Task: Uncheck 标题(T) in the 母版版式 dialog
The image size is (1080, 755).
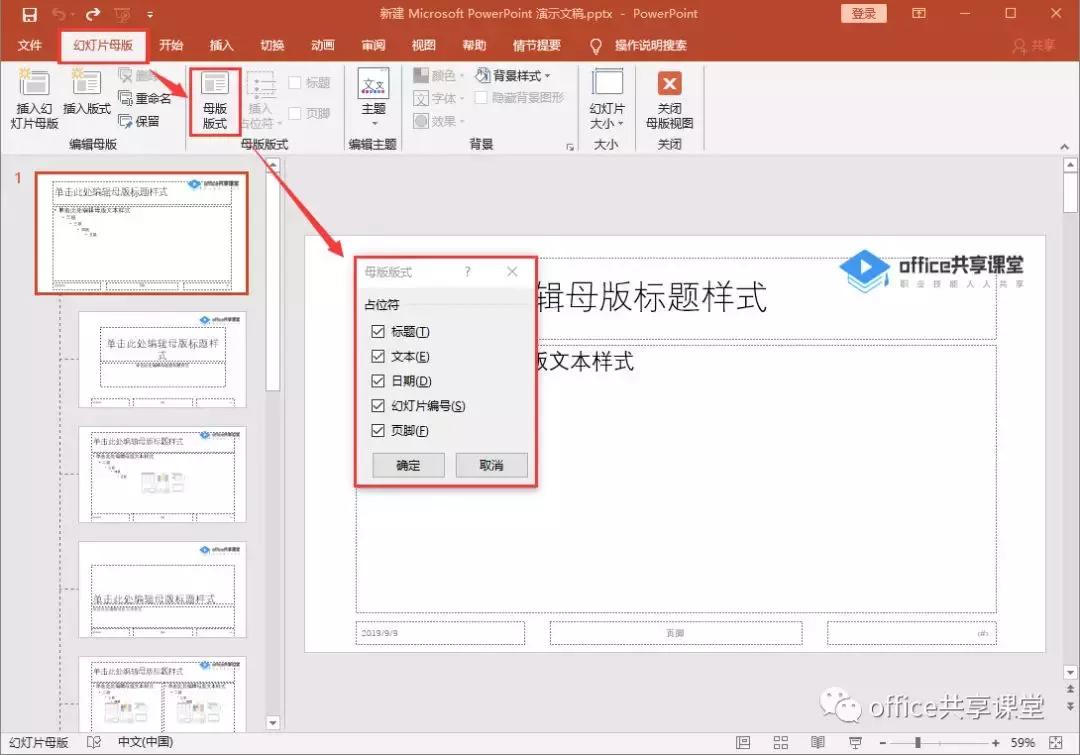Action: 377,331
